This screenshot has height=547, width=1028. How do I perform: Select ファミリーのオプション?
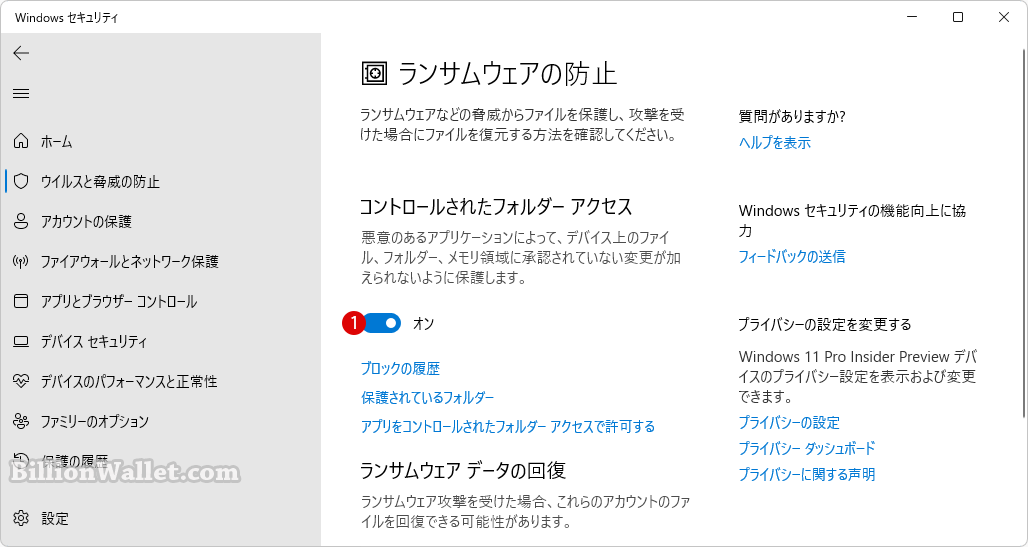click(94, 421)
